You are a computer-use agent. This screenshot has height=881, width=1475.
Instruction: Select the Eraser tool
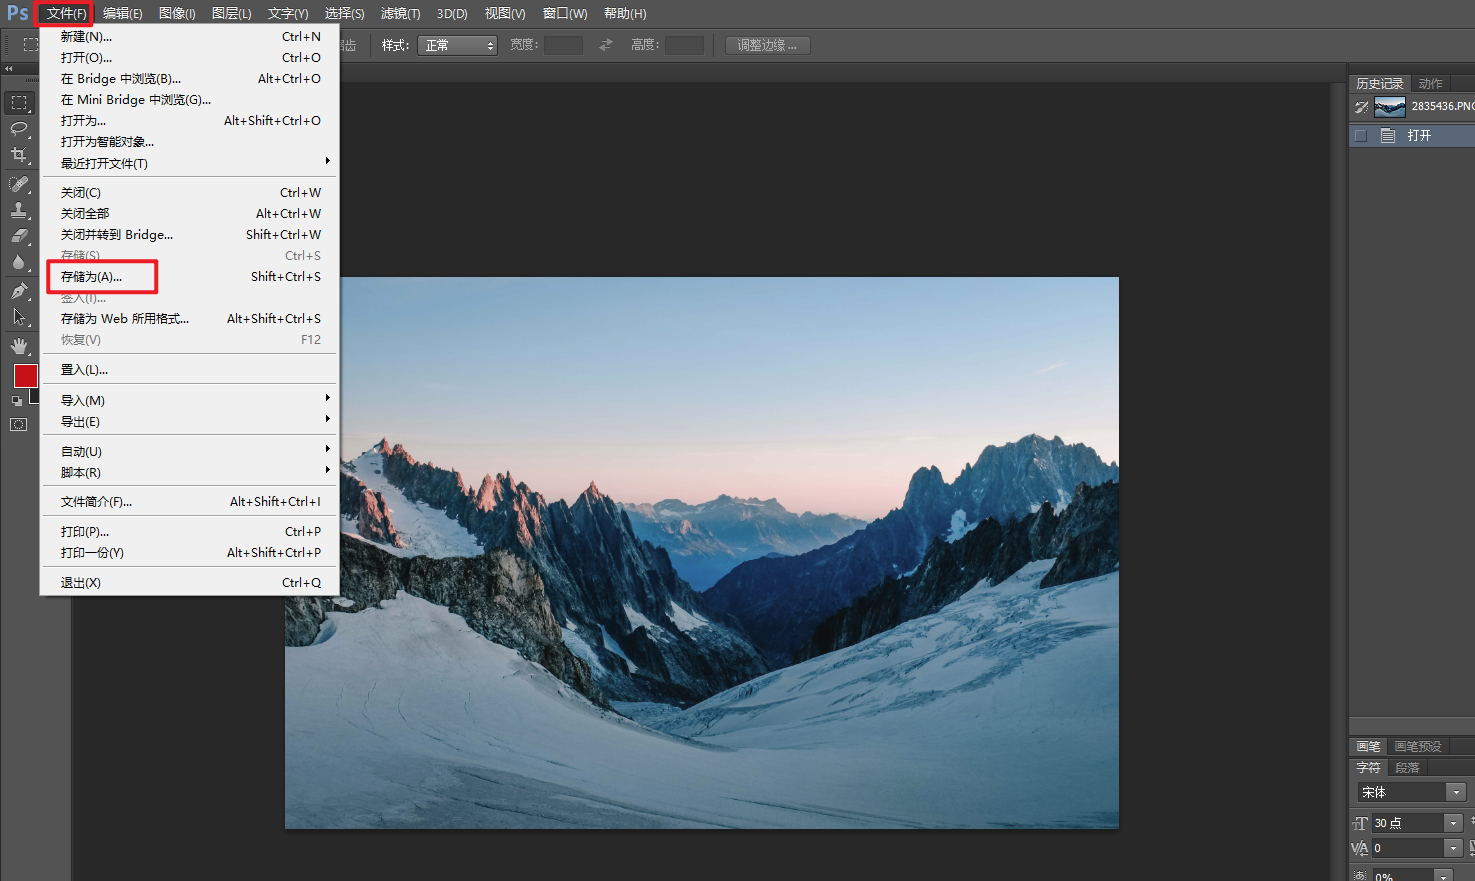tap(19, 236)
